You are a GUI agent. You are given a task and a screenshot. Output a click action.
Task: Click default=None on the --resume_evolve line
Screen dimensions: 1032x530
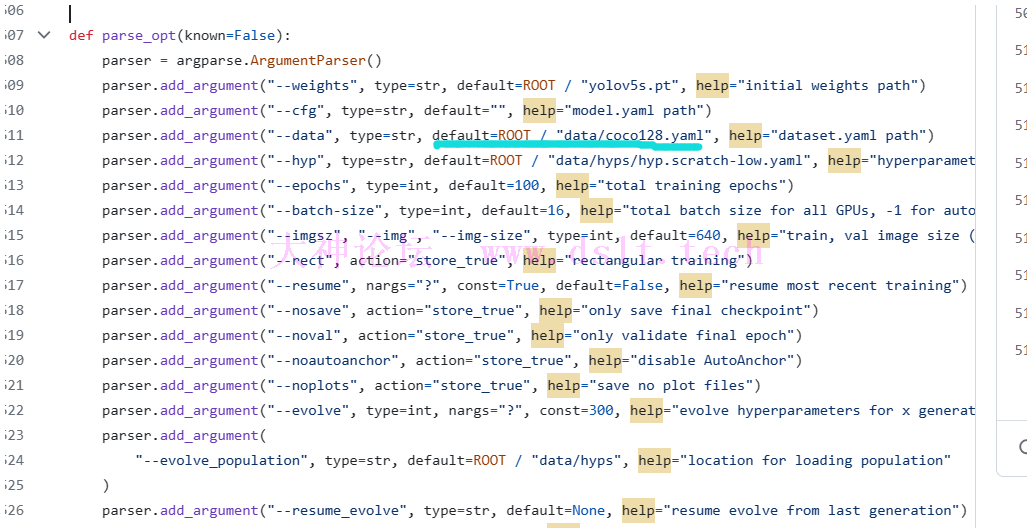(556, 510)
